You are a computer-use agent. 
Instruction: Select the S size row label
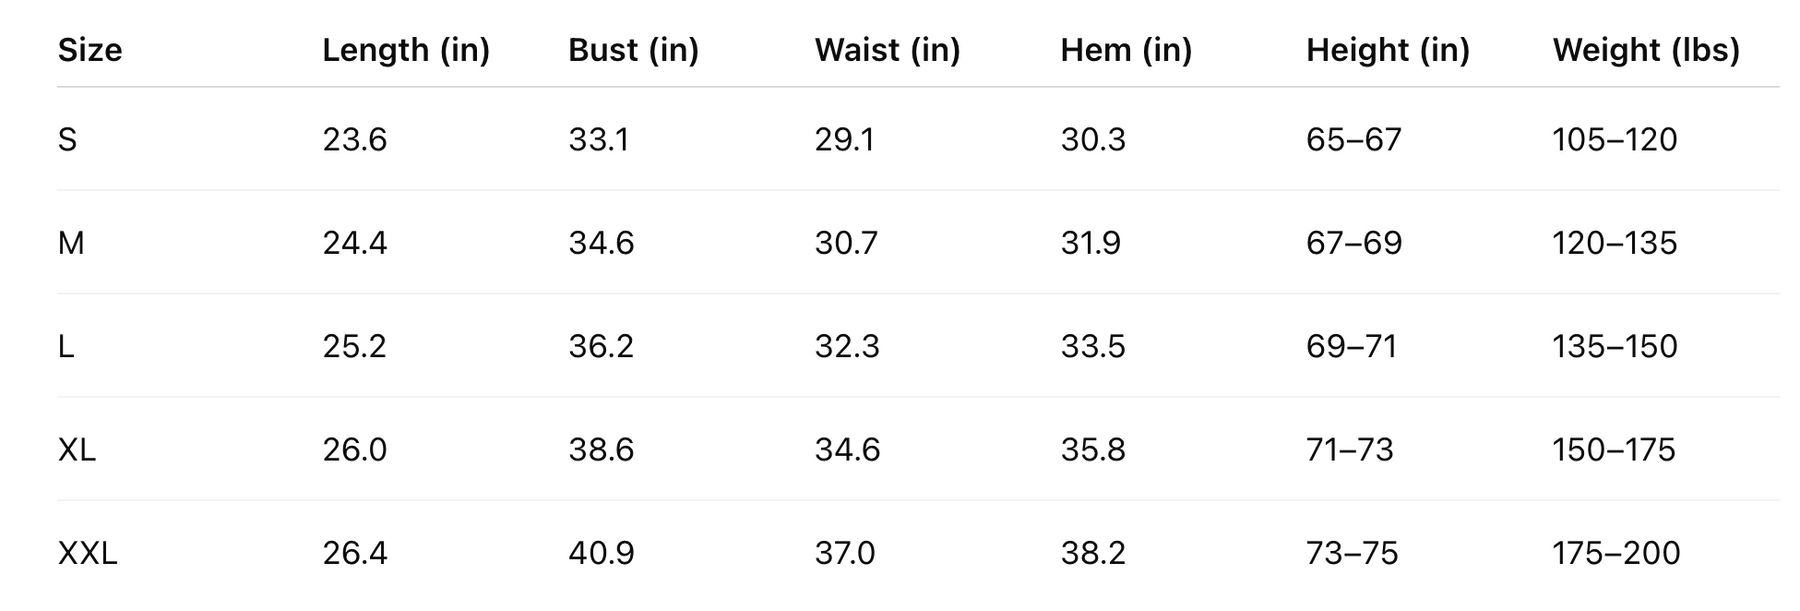[67, 140]
